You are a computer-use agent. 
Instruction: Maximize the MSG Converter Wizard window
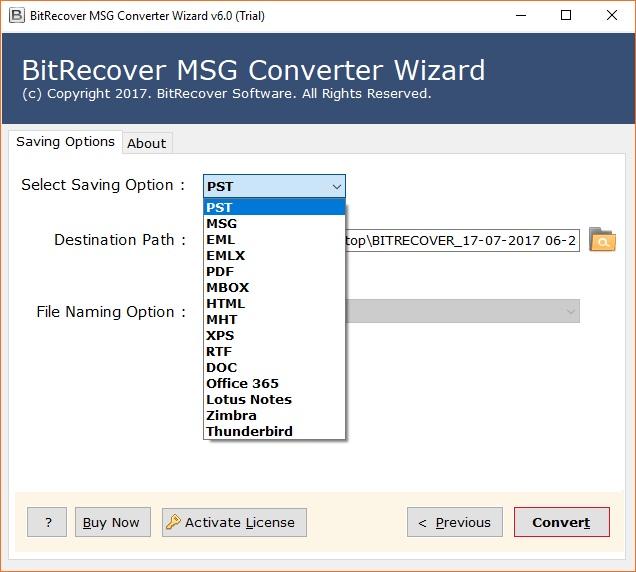566,15
